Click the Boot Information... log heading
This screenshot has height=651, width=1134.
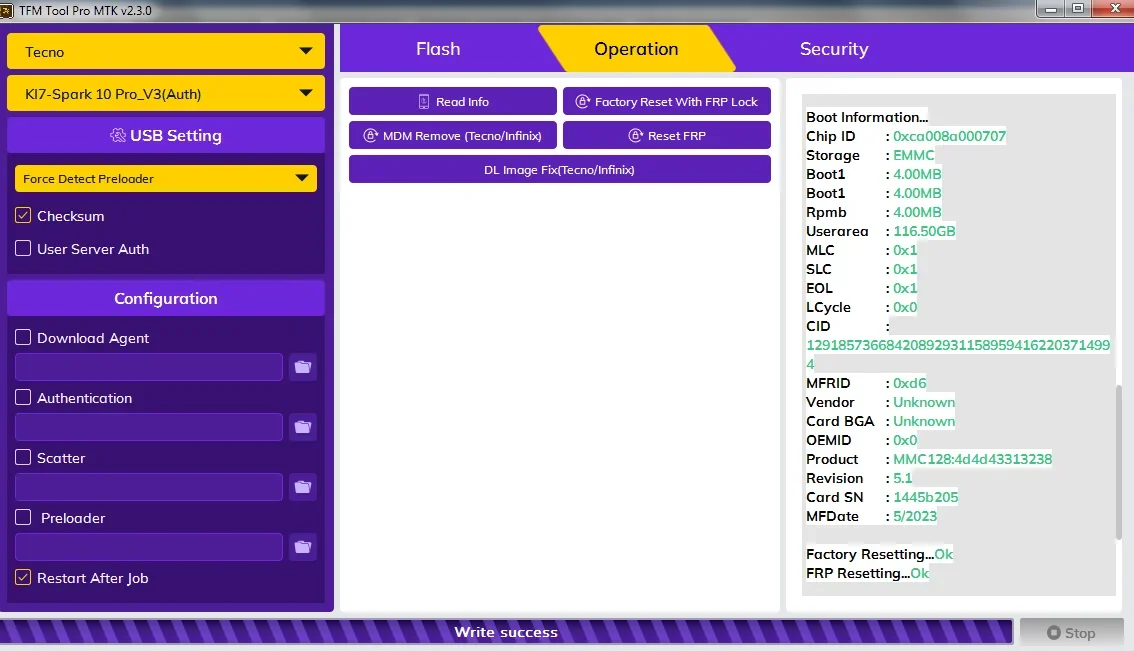tap(866, 117)
